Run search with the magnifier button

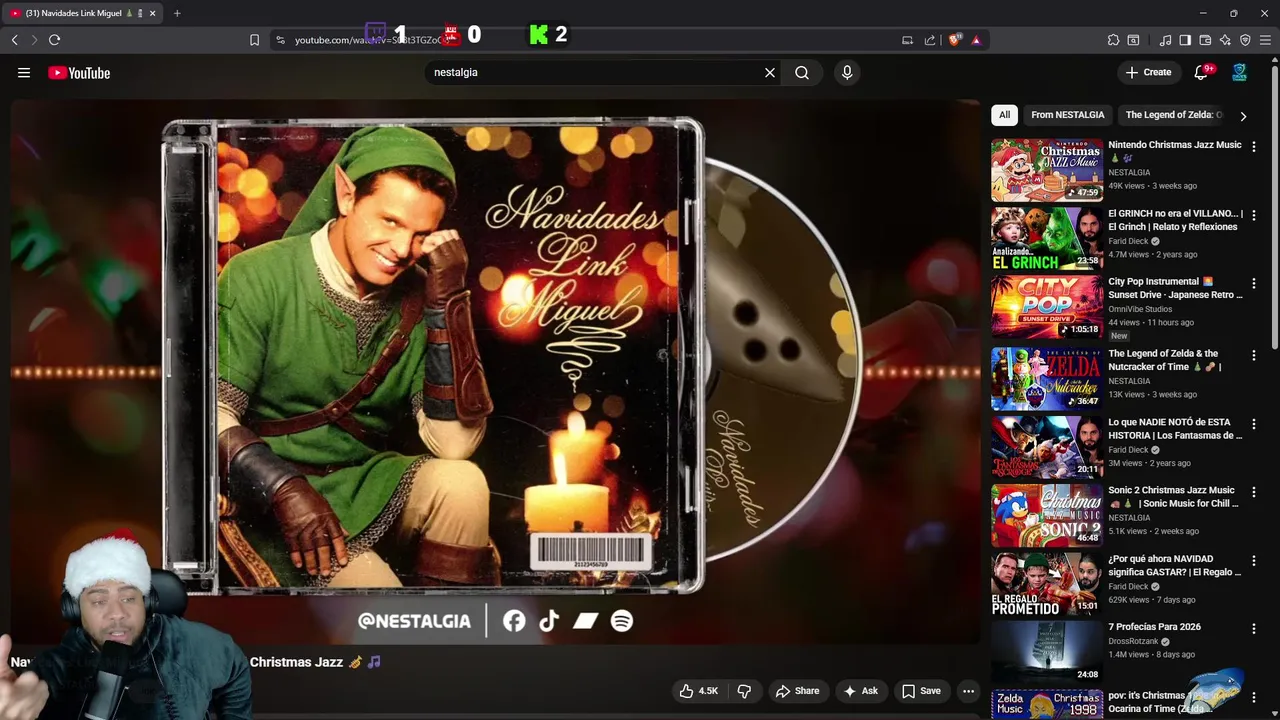(802, 72)
